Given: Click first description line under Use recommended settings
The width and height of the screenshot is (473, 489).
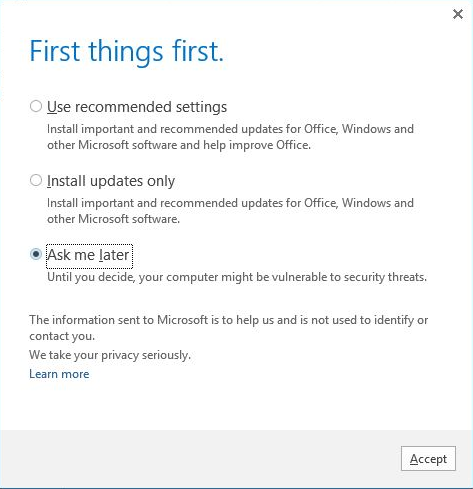Looking at the screenshot, I should pyautogui.click(x=230, y=129).
